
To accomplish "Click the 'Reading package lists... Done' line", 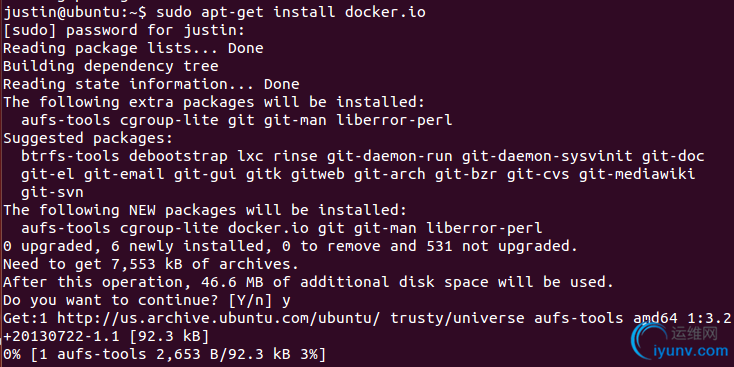I will pyautogui.click(x=133, y=48).
